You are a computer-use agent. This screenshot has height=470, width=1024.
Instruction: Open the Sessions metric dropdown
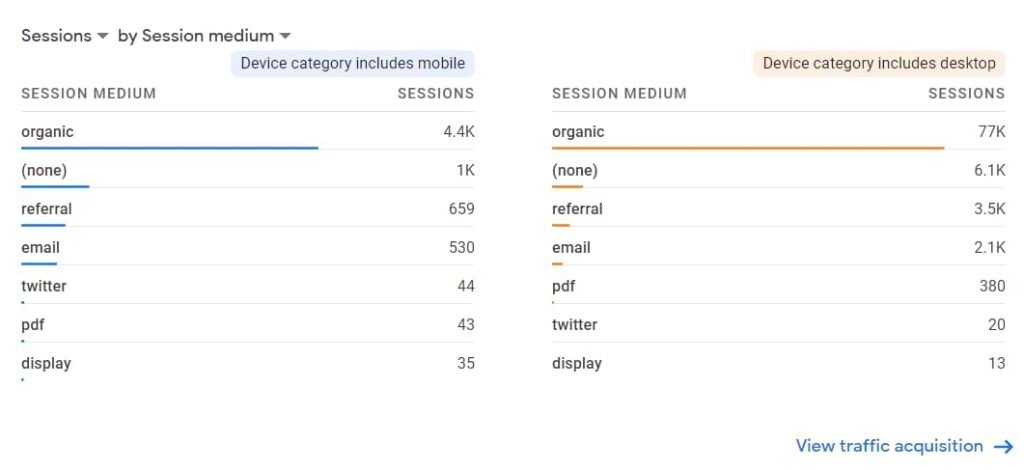[x=65, y=36]
